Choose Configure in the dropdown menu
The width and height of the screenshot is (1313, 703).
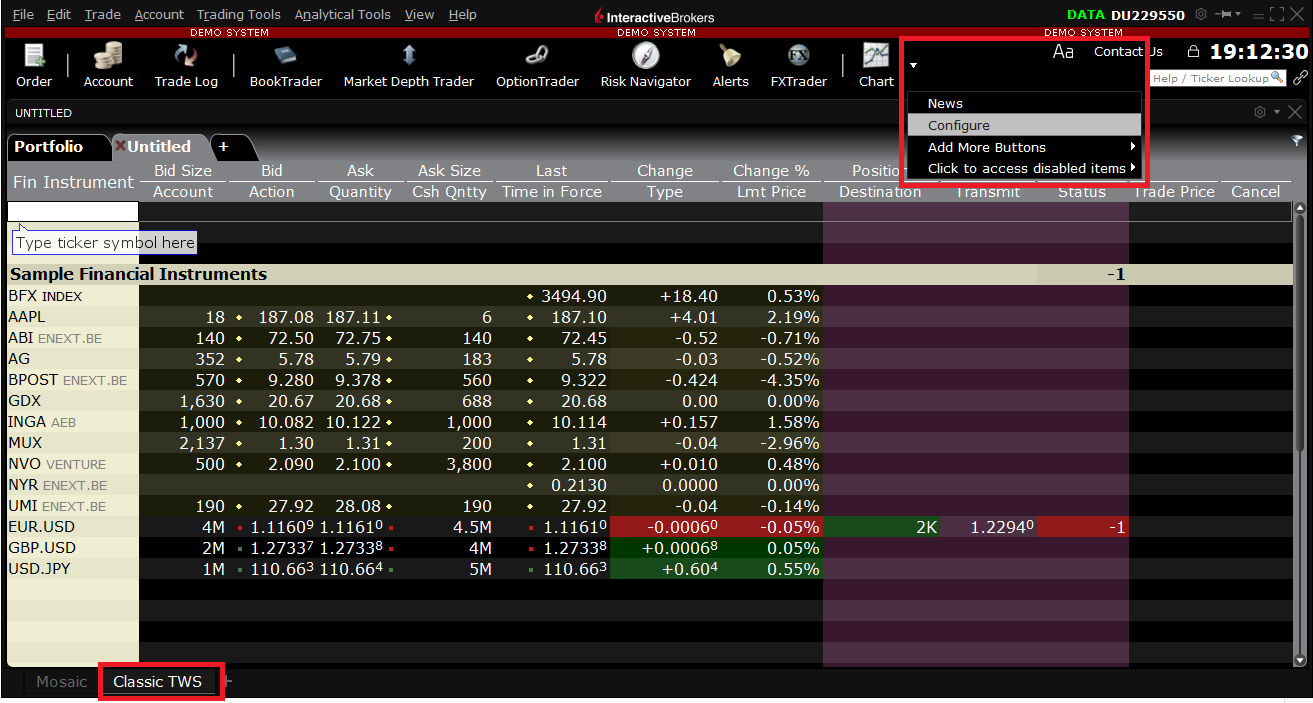[1024, 125]
